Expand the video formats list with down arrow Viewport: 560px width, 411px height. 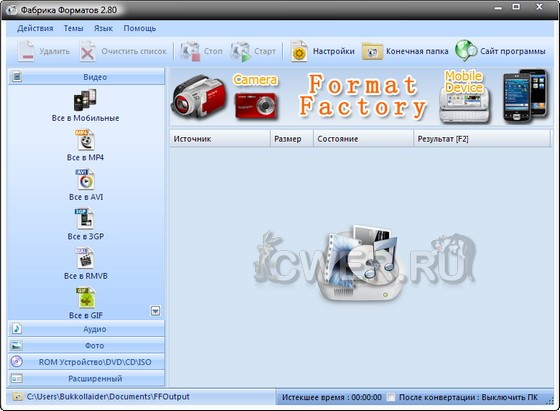point(155,311)
